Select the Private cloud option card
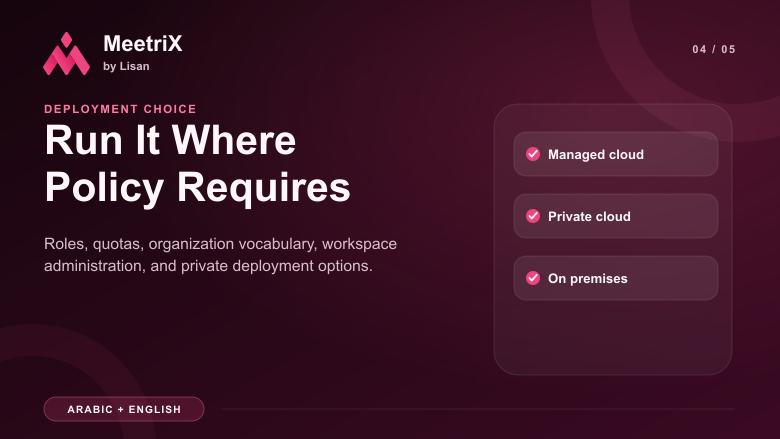 click(616, 216)
